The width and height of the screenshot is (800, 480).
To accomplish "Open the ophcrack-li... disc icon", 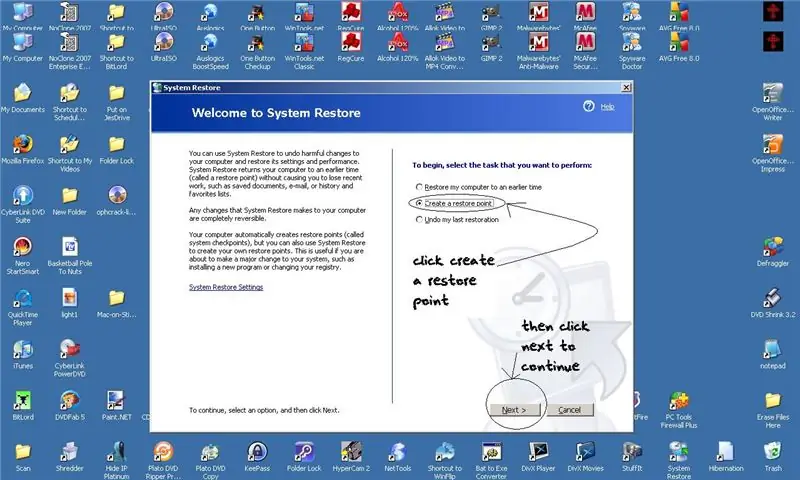I will (117, 196).
